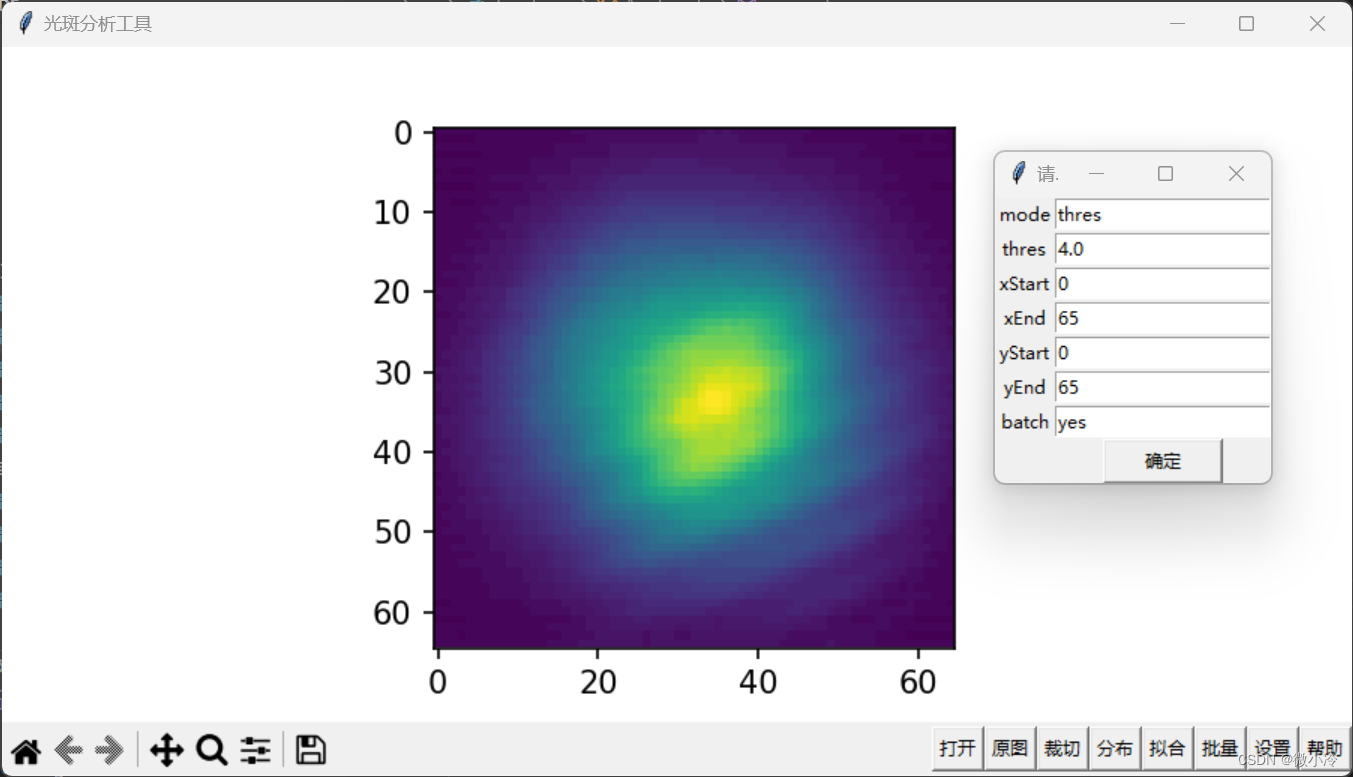The image size is (1353, 777).
Task: Close the small settings dialog window
Action: [1236, 174]
